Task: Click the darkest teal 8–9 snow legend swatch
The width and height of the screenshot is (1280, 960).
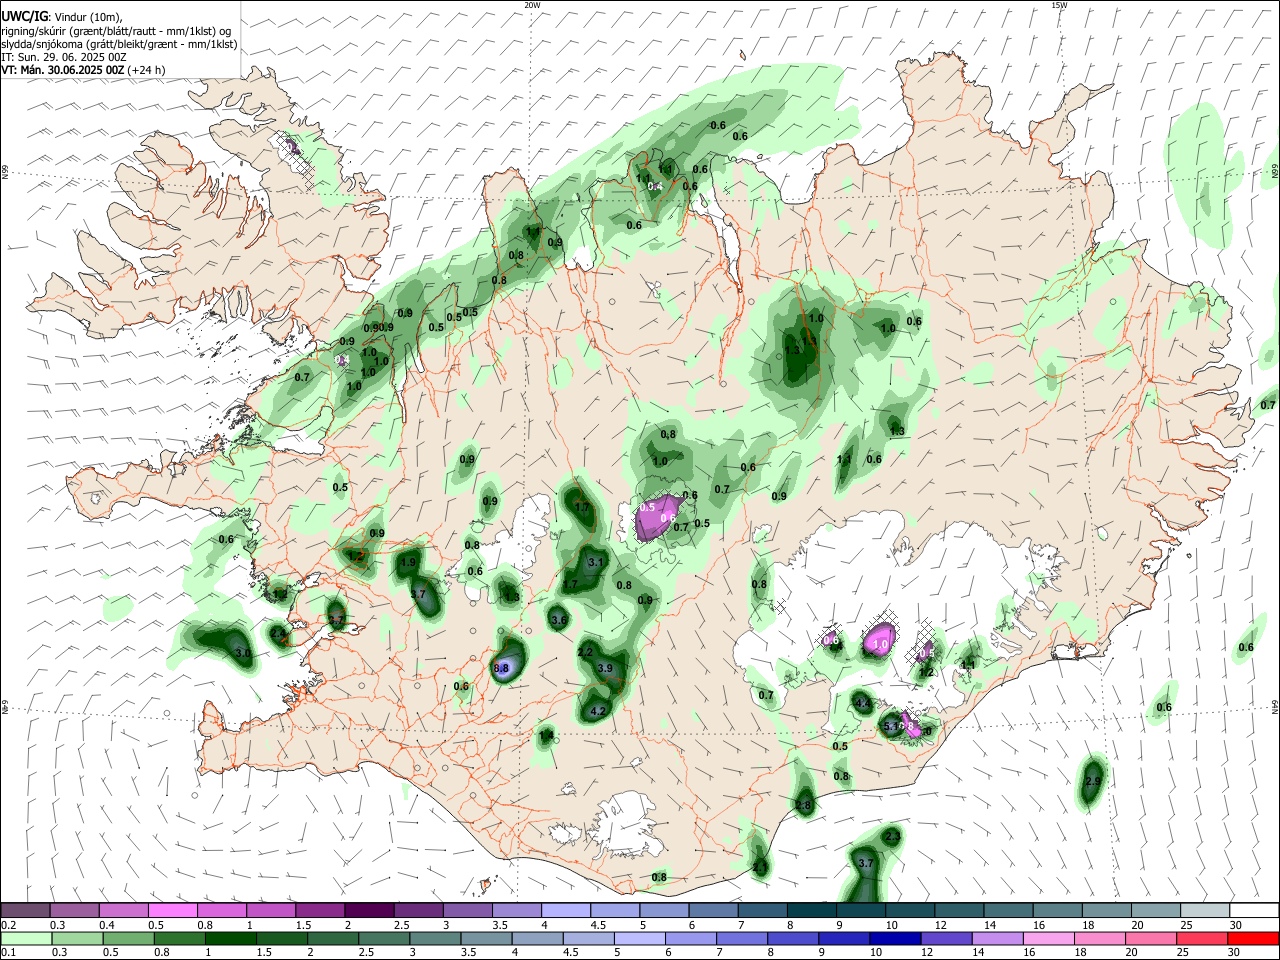Action: [812, 910]
